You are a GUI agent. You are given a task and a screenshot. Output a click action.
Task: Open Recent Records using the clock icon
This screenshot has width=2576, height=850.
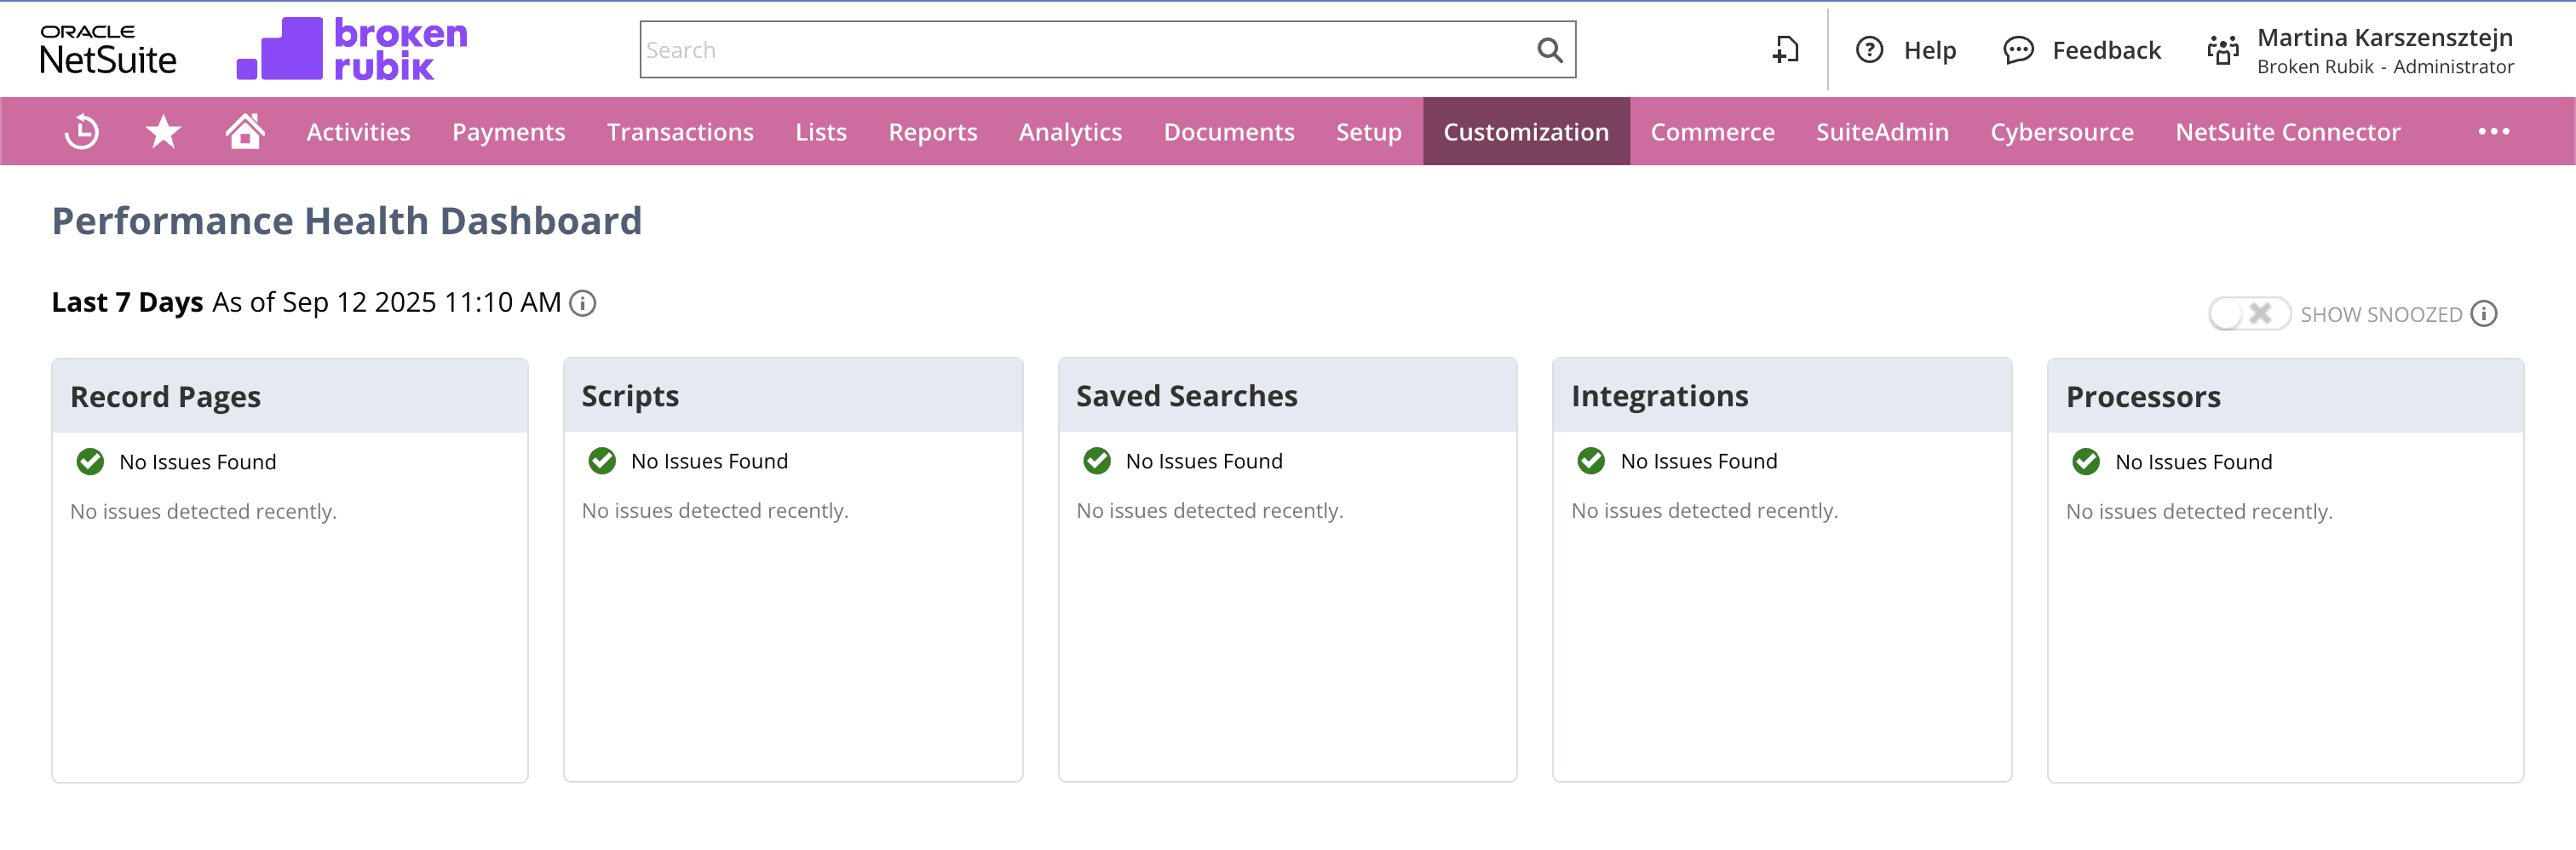click(81, 131)
